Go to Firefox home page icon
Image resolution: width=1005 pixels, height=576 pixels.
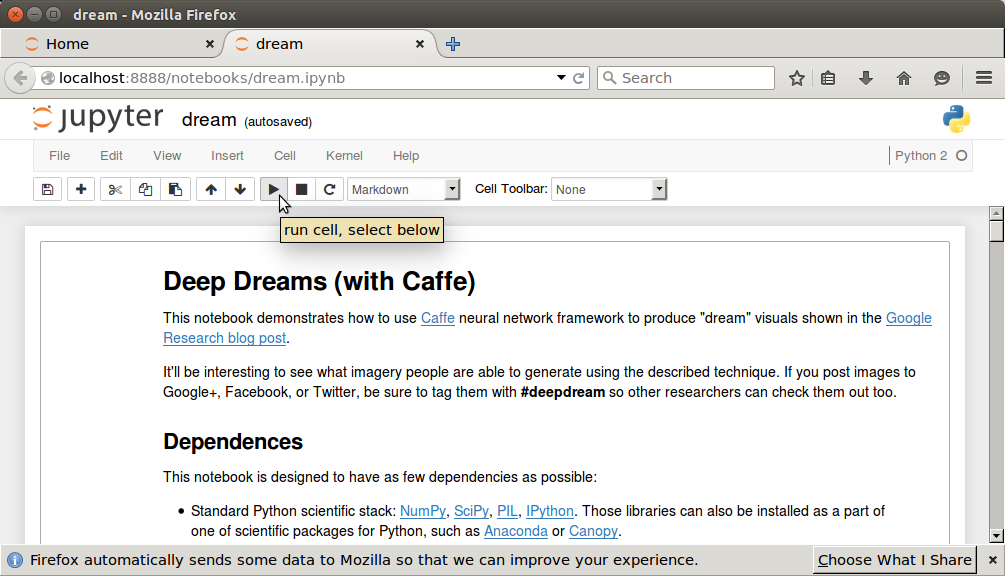click(904, 78)
